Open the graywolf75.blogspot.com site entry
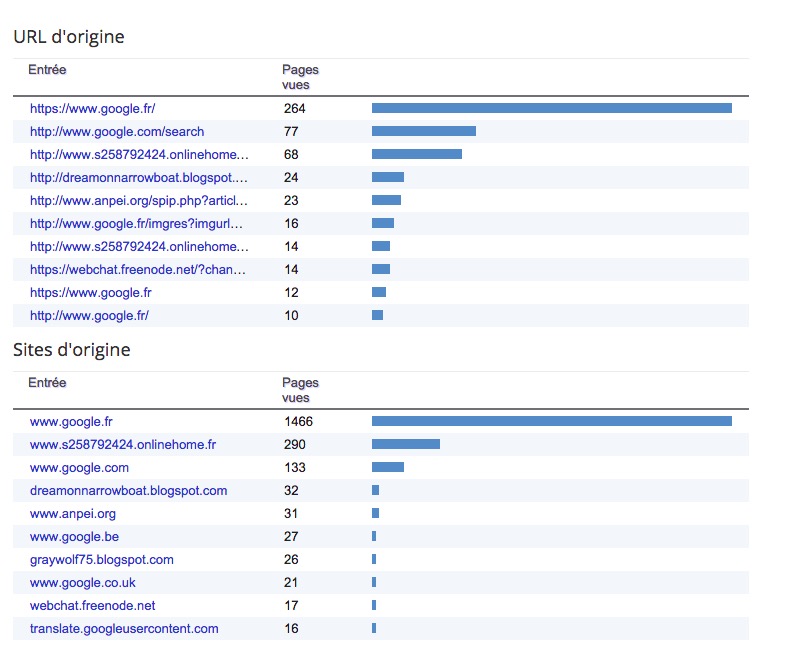This screenshot has width=812, height=650. click(x=102, y=560)
